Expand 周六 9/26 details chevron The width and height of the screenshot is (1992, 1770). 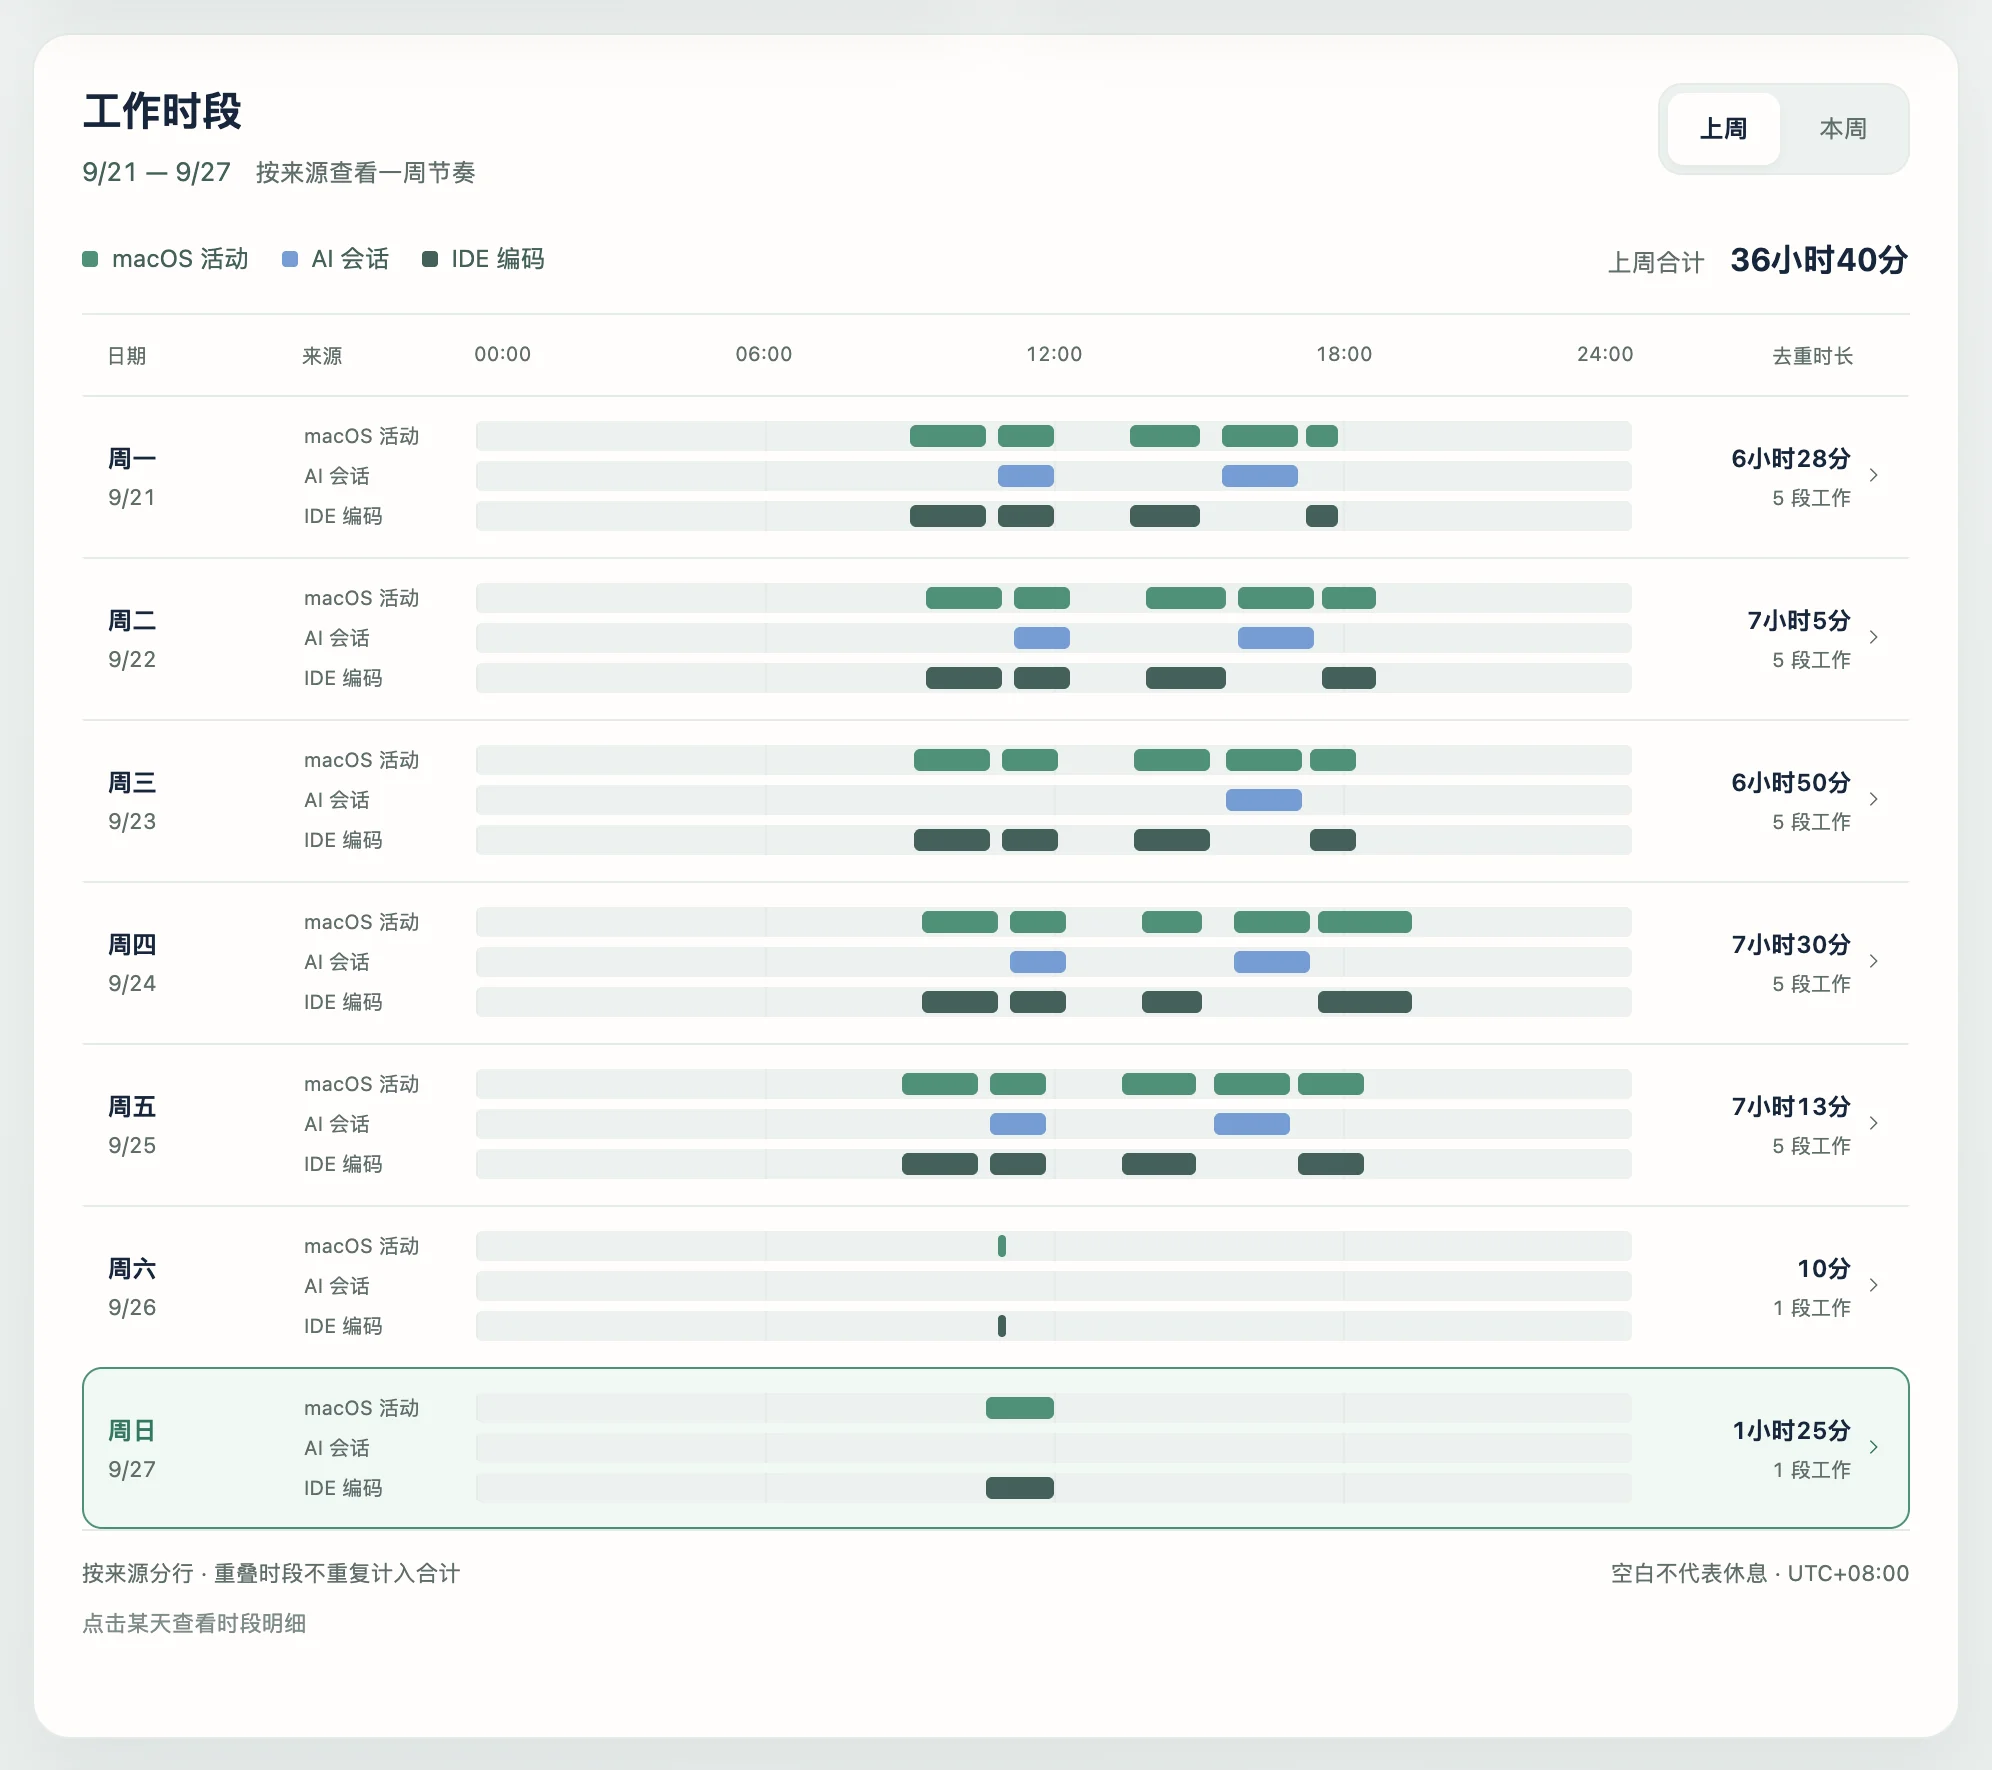pos(1873,1285)
